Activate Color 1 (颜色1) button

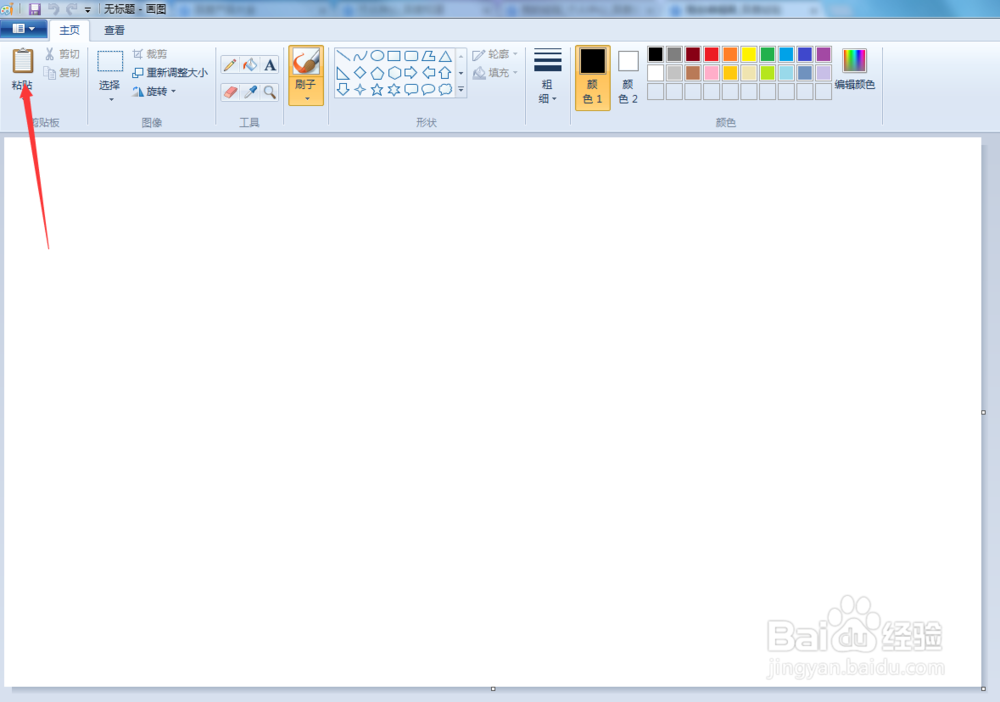(592, 77)
